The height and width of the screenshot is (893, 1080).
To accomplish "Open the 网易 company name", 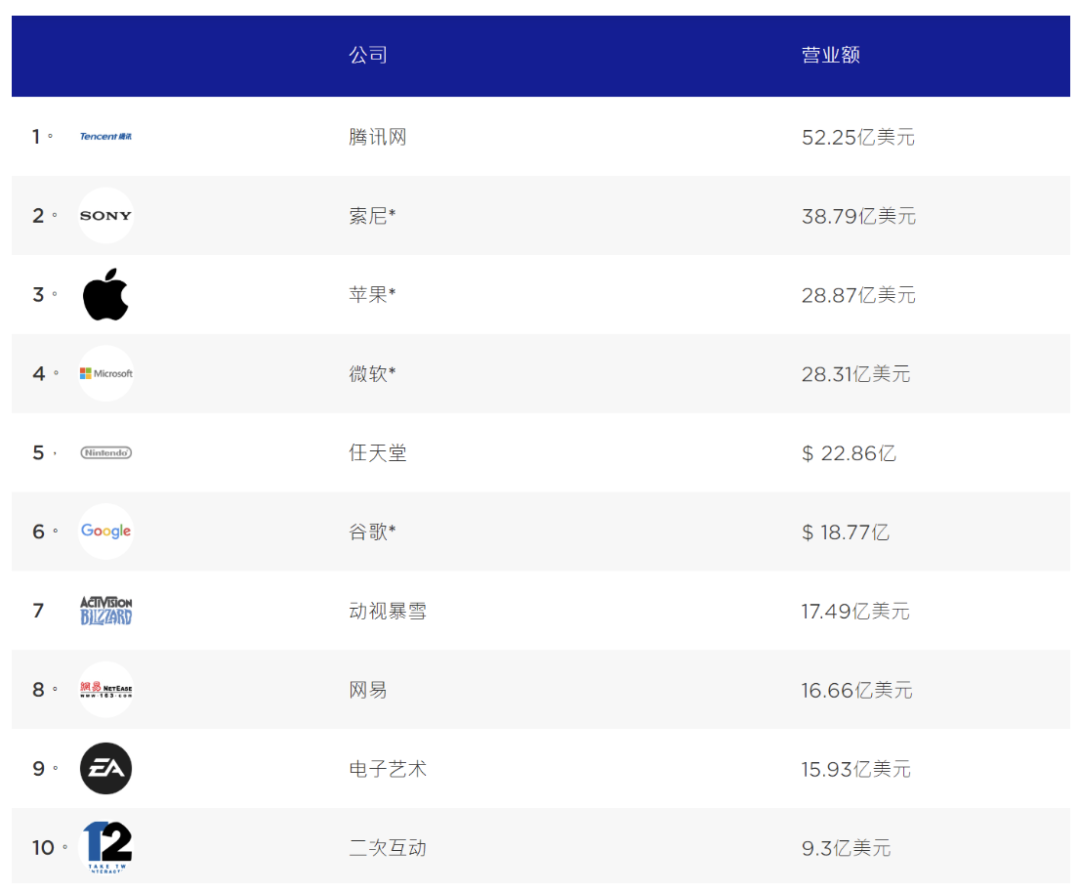I will tap(367, 690).
